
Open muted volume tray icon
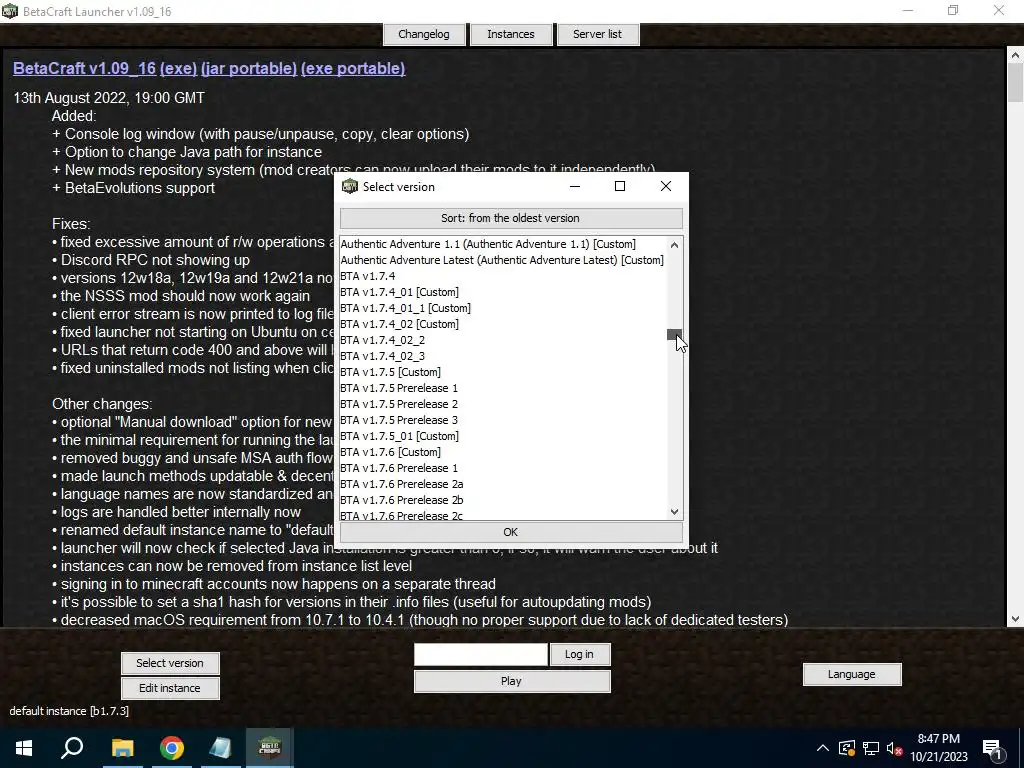[x=895, y=748]
